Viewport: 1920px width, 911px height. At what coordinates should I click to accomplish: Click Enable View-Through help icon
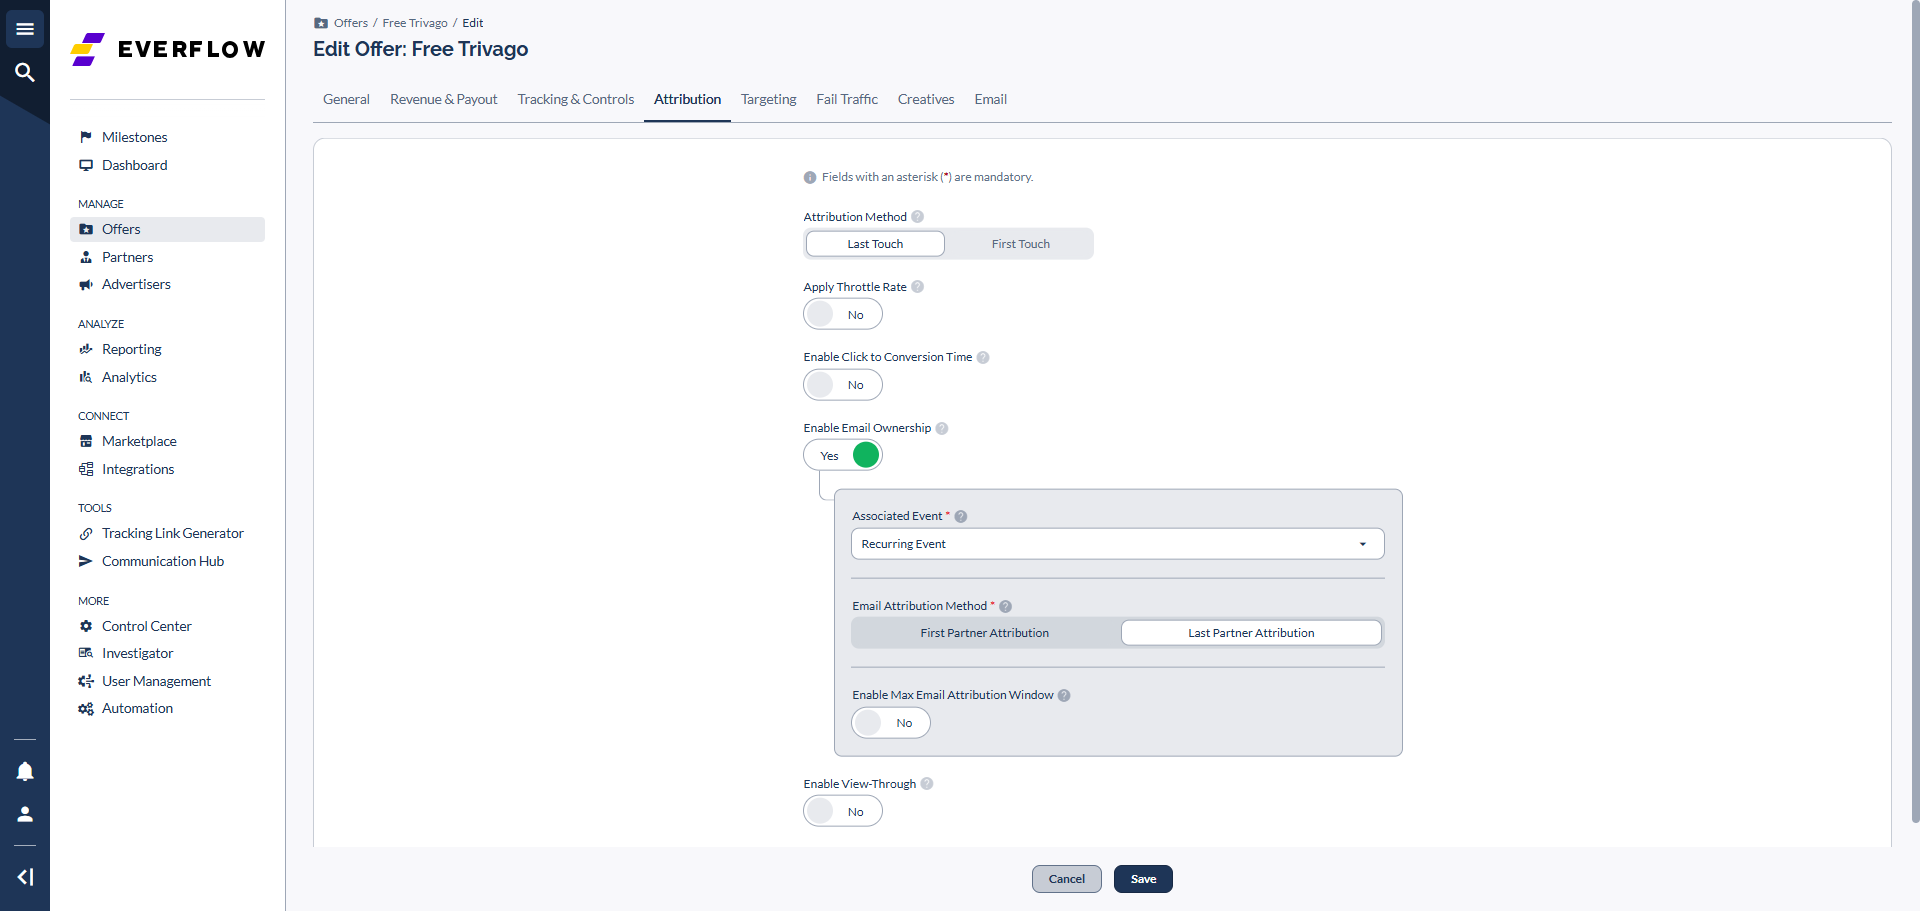pos(927,784)
